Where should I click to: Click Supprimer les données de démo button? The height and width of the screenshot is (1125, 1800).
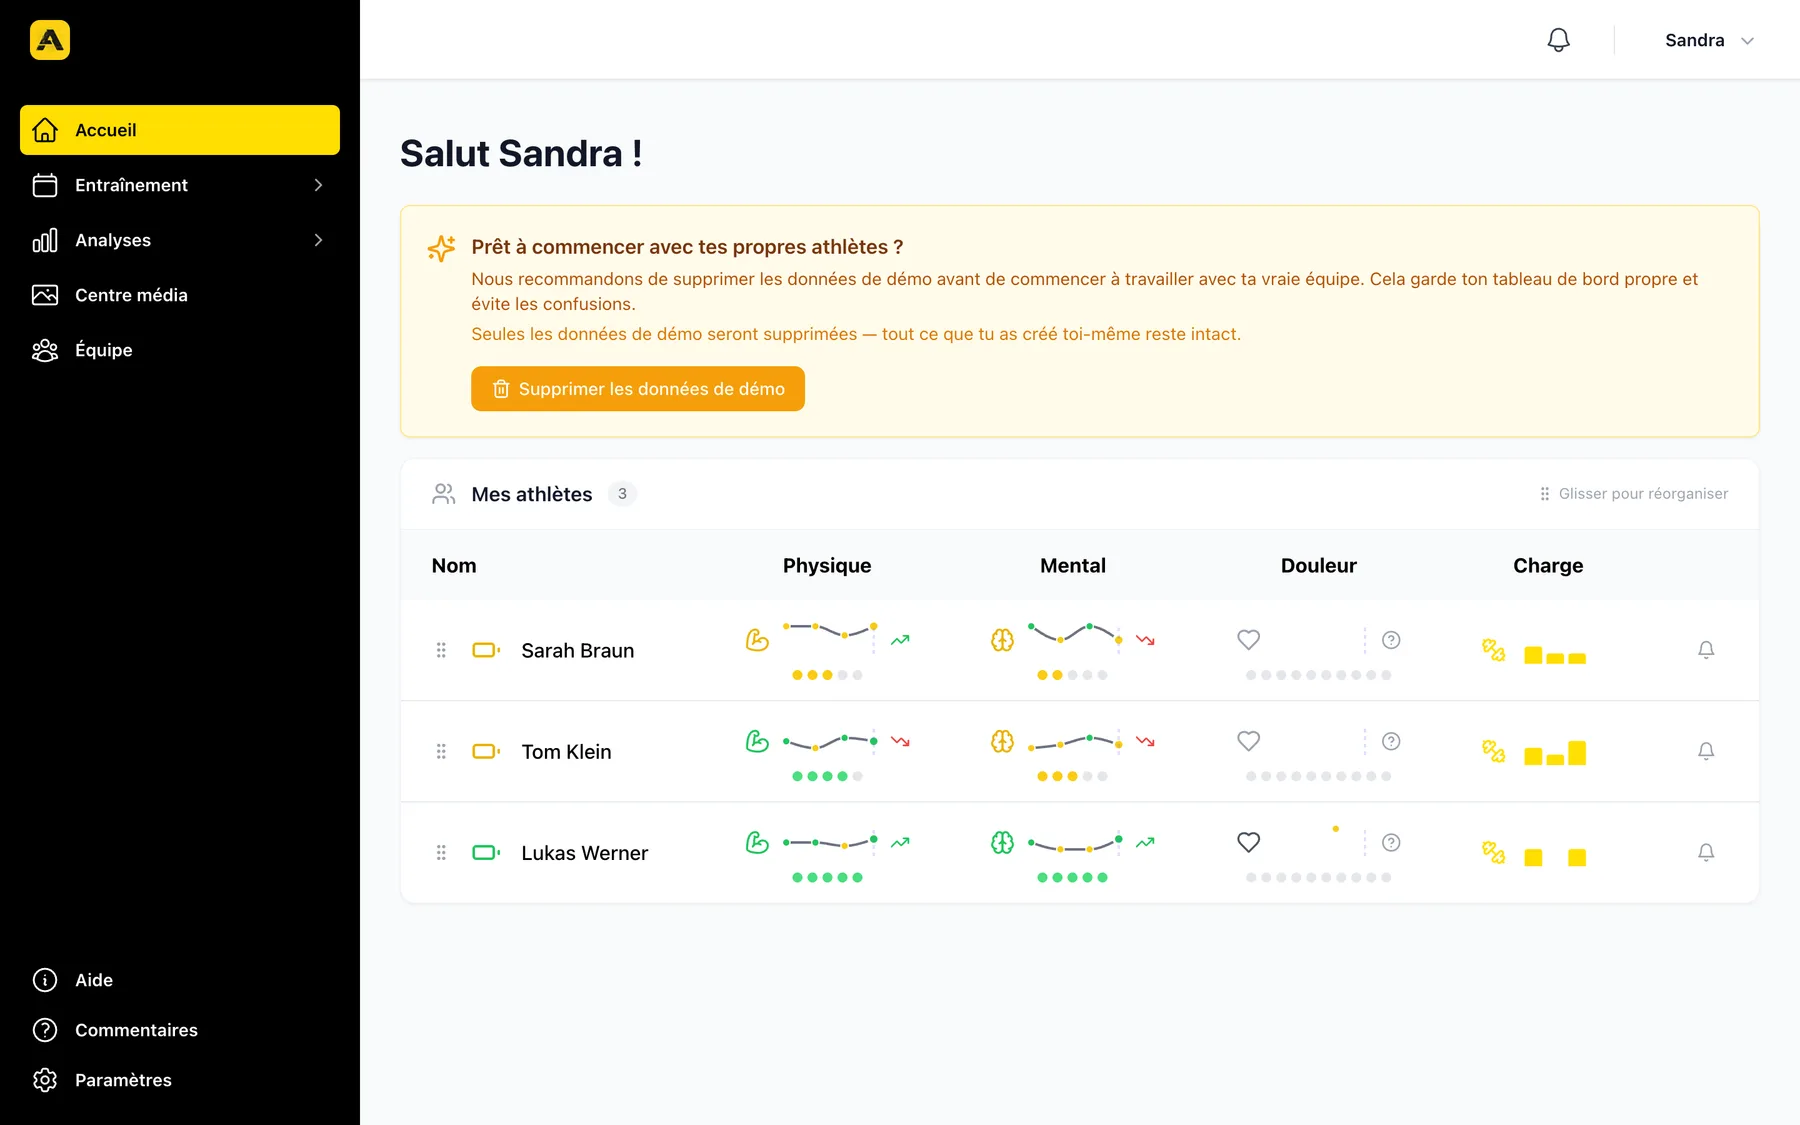[x=638, y=389]
